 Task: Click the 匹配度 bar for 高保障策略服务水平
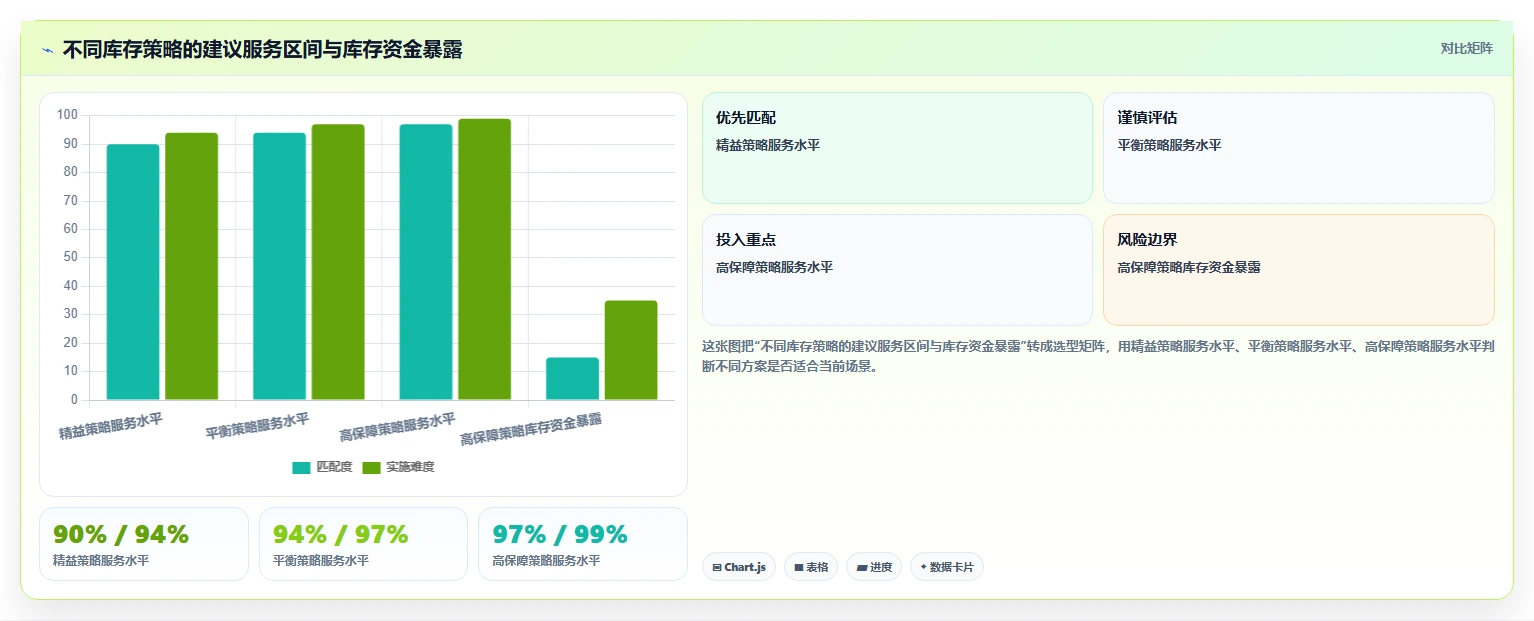click(x=426, y=262)
